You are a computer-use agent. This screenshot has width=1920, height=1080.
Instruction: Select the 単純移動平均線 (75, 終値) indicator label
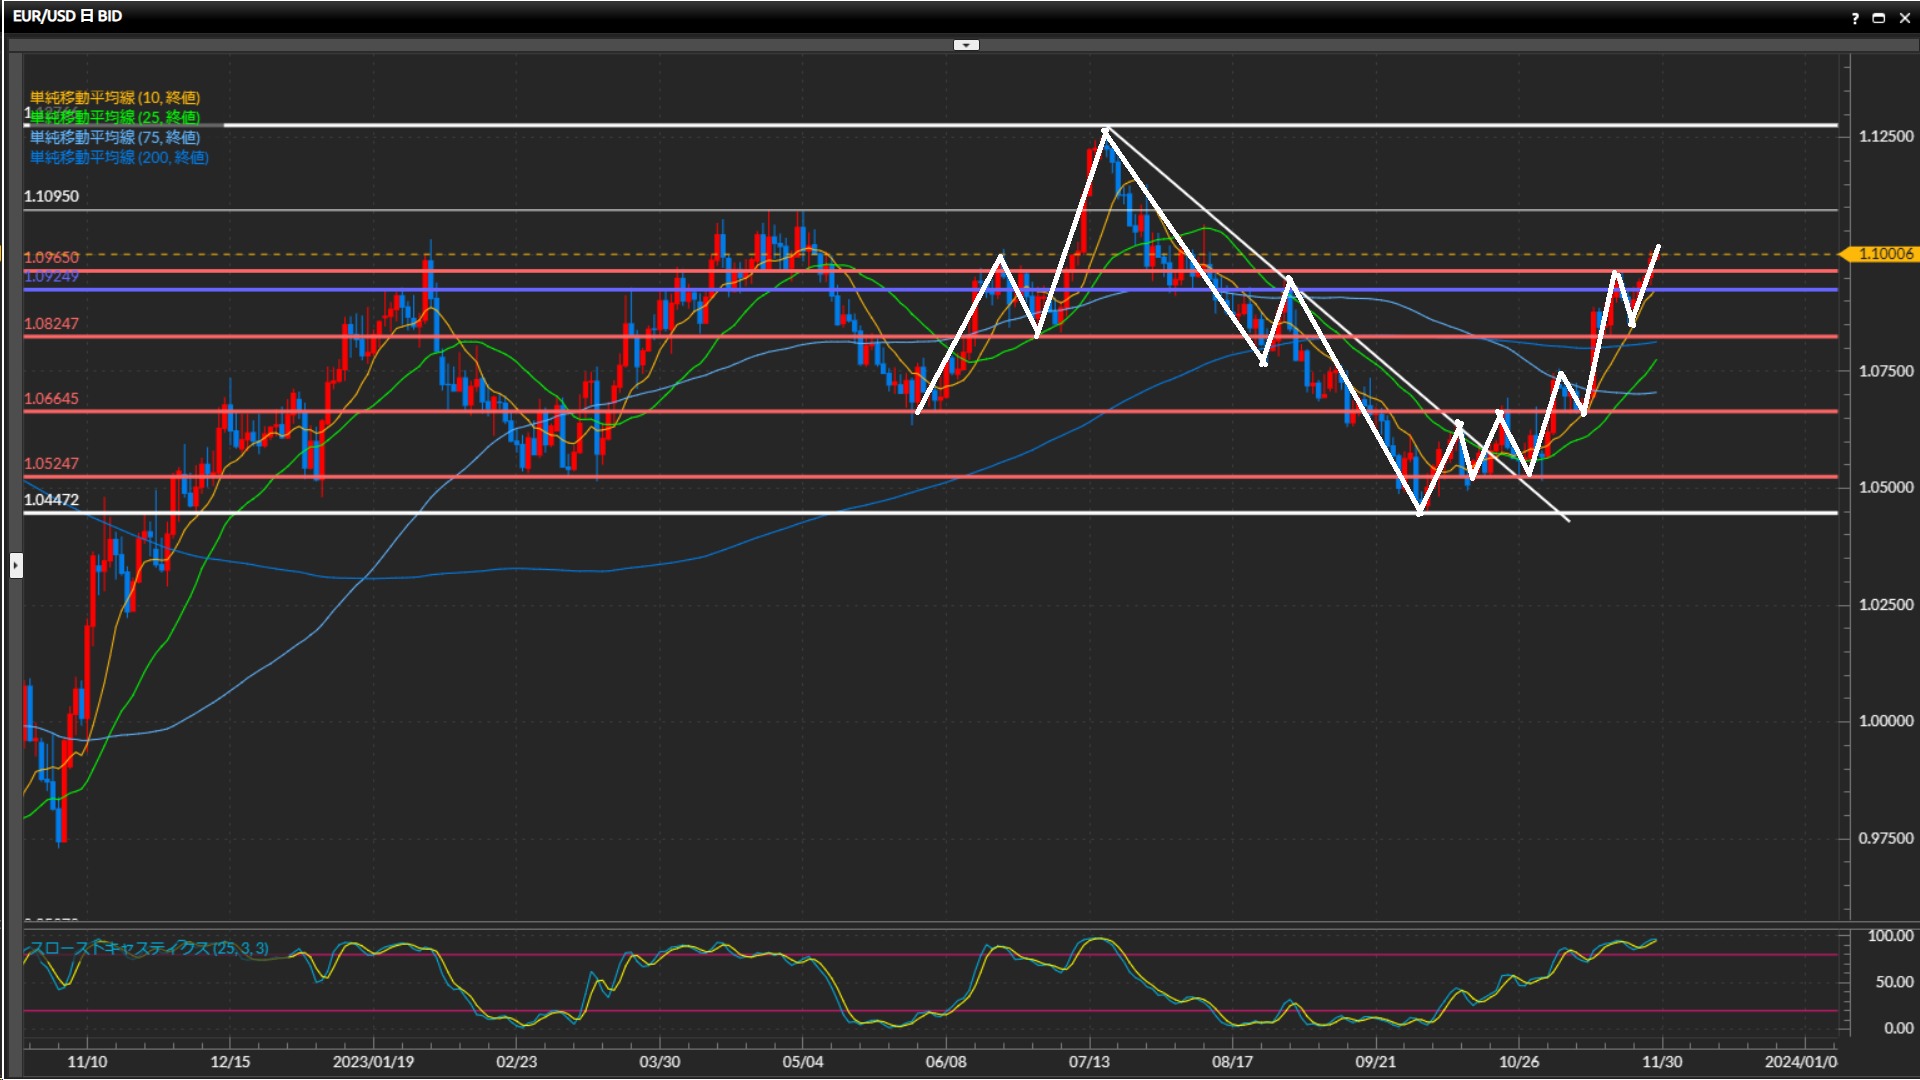pos(115,137)
